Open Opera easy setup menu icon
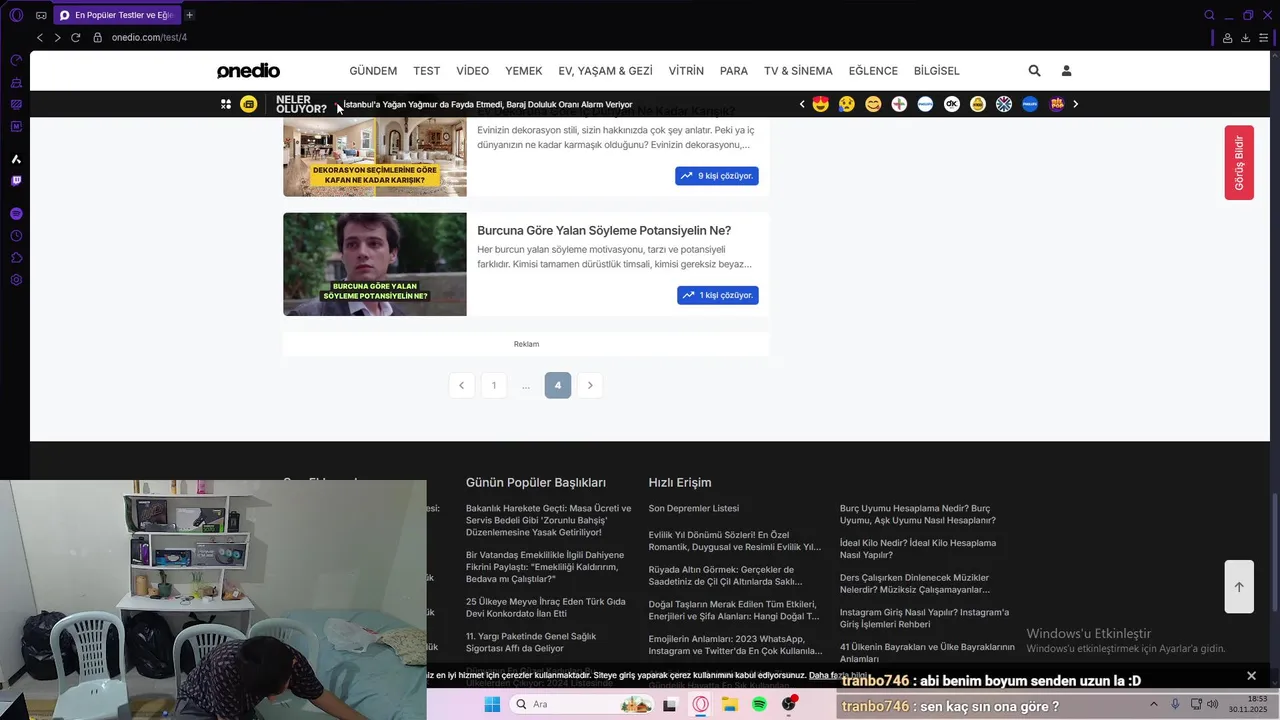The image size is (1280, 720). coord(1264,38)
